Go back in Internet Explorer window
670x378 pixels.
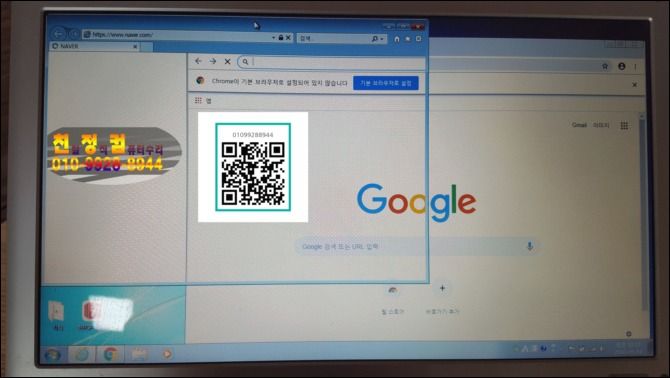click(59, 34)
